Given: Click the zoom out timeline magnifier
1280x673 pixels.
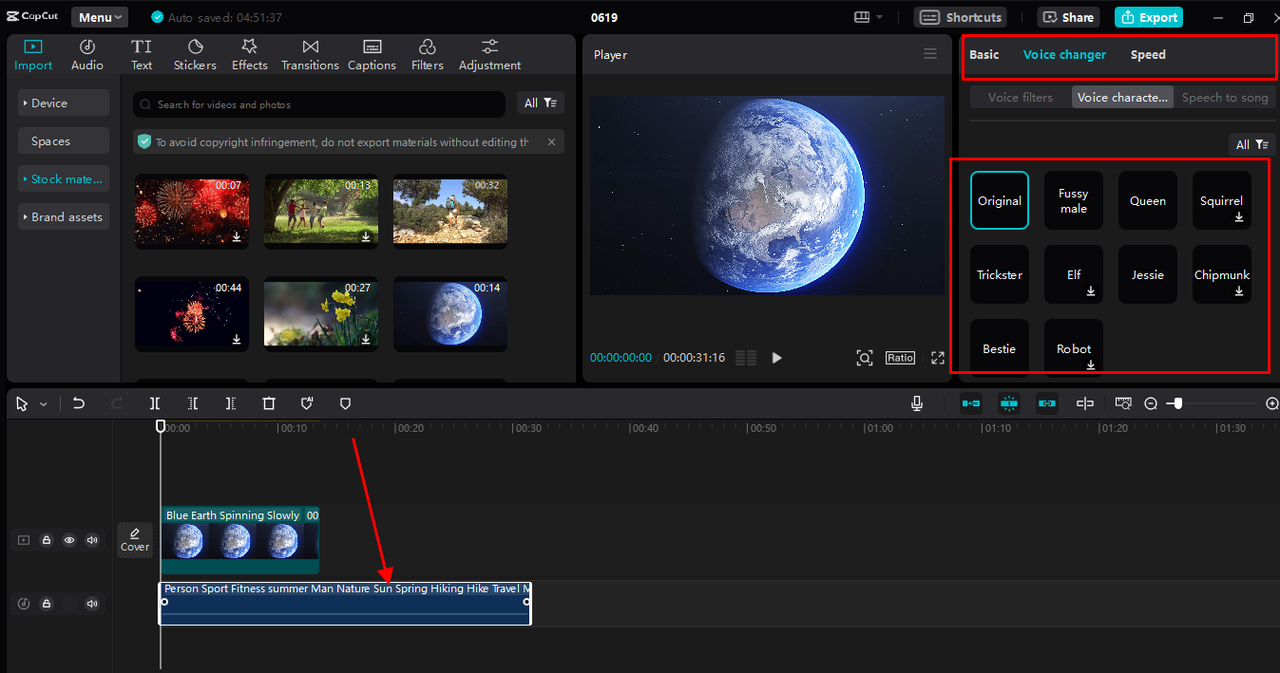Looking at the screenshot, I should point(1151,403).
